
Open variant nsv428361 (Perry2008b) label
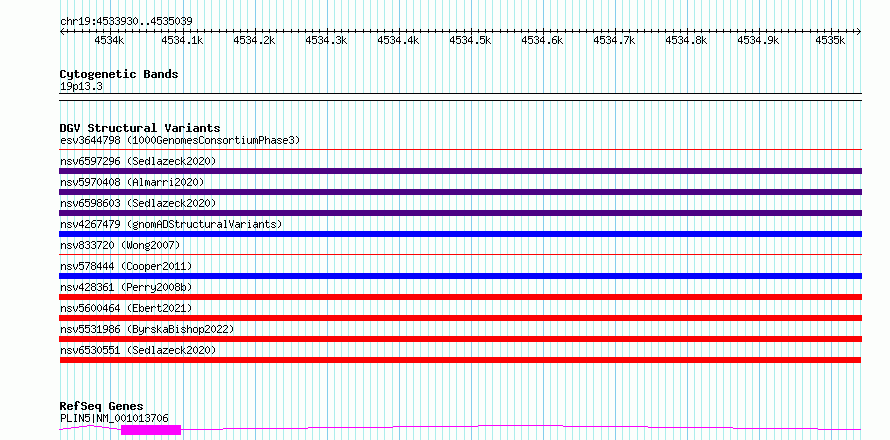pos(126,287)
